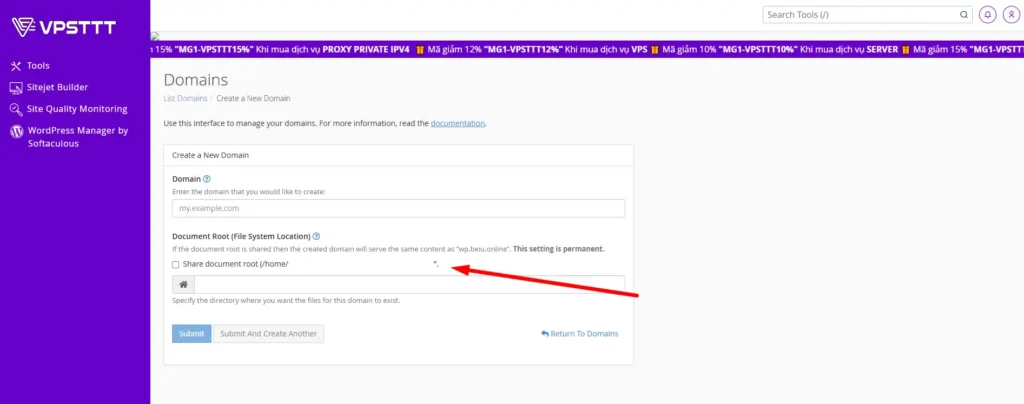Open Sitejet Builder in sidebar
1024x404 pixels.
[x=57, y=87]
